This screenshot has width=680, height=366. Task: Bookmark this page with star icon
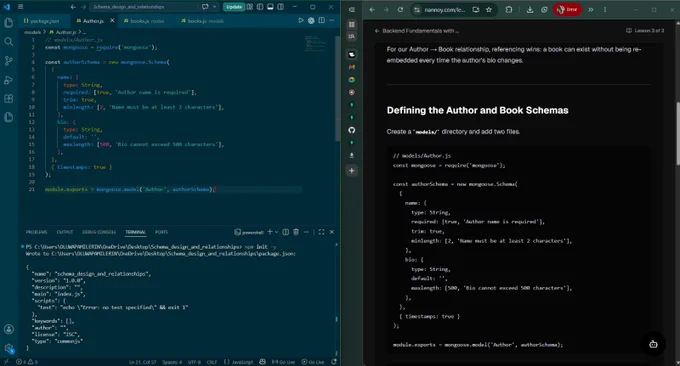pos(489,10)
